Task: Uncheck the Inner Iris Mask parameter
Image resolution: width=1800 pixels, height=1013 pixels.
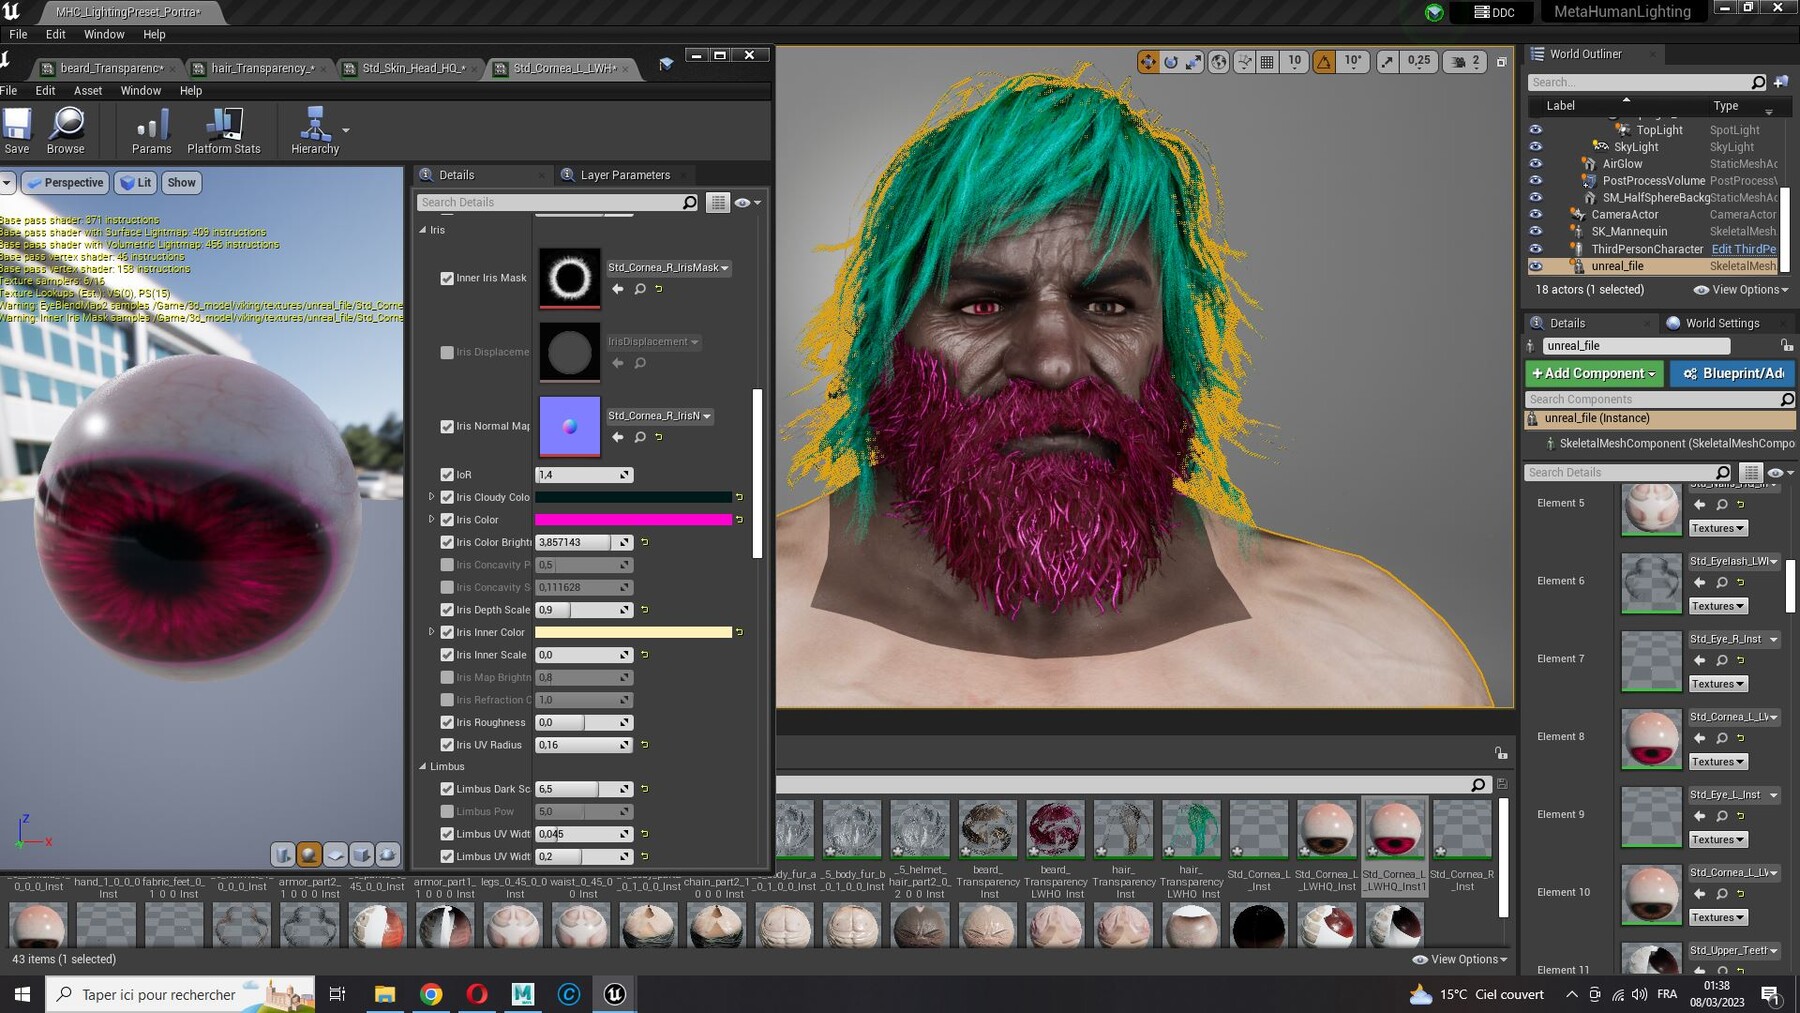Action: click(447, 278)
